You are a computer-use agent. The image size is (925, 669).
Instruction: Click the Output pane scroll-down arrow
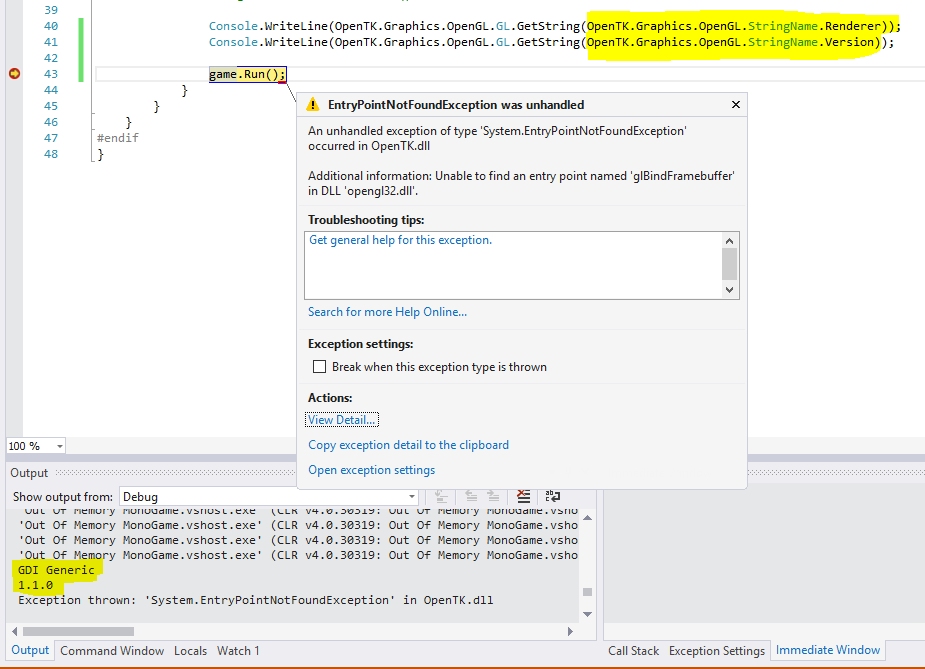588,614
